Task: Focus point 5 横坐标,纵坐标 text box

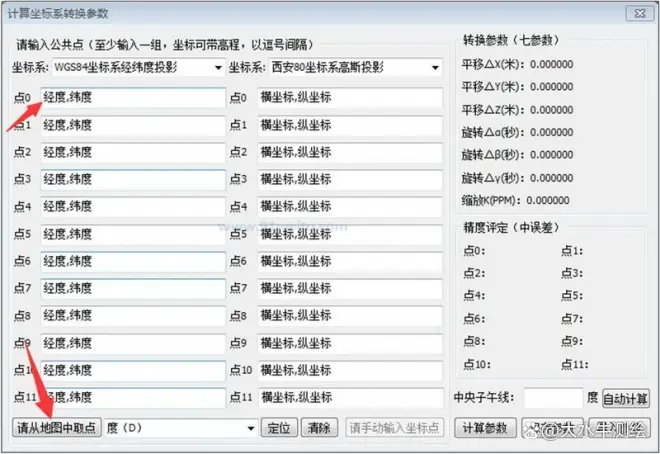Action: pyautogui.click(x=348, y=234)
